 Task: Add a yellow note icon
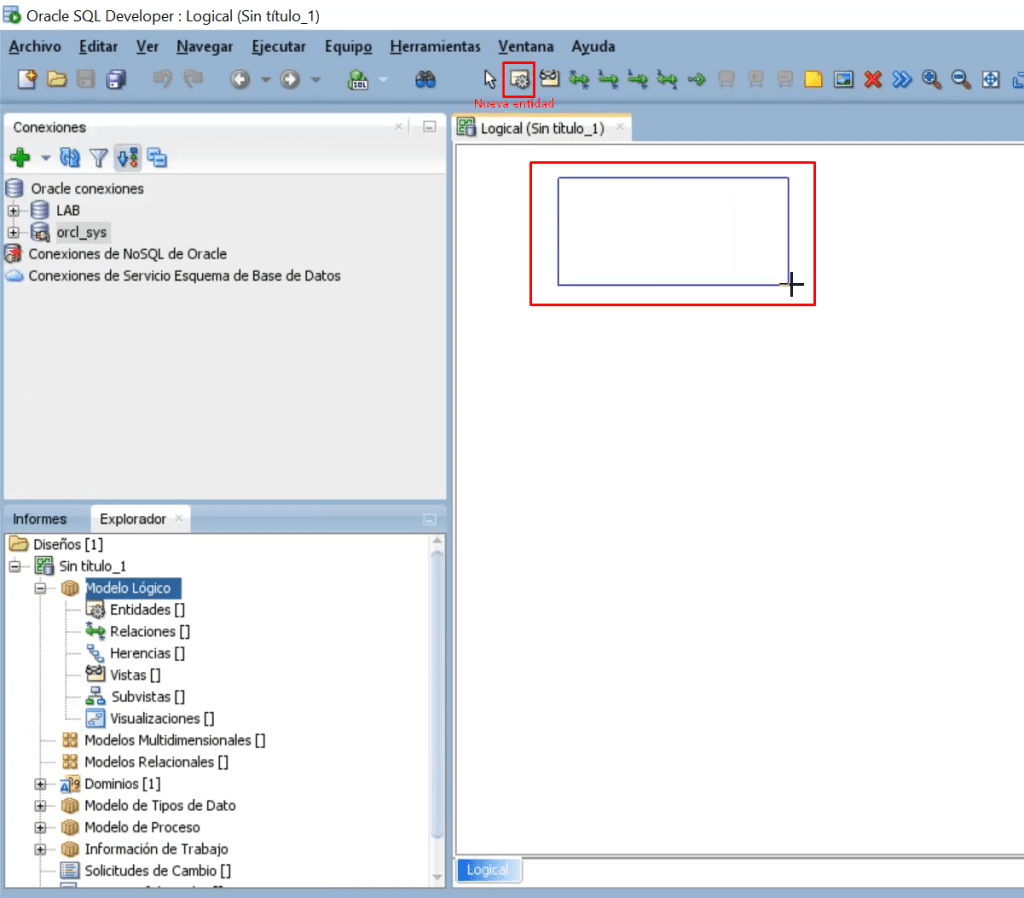(x=813, y=80)
